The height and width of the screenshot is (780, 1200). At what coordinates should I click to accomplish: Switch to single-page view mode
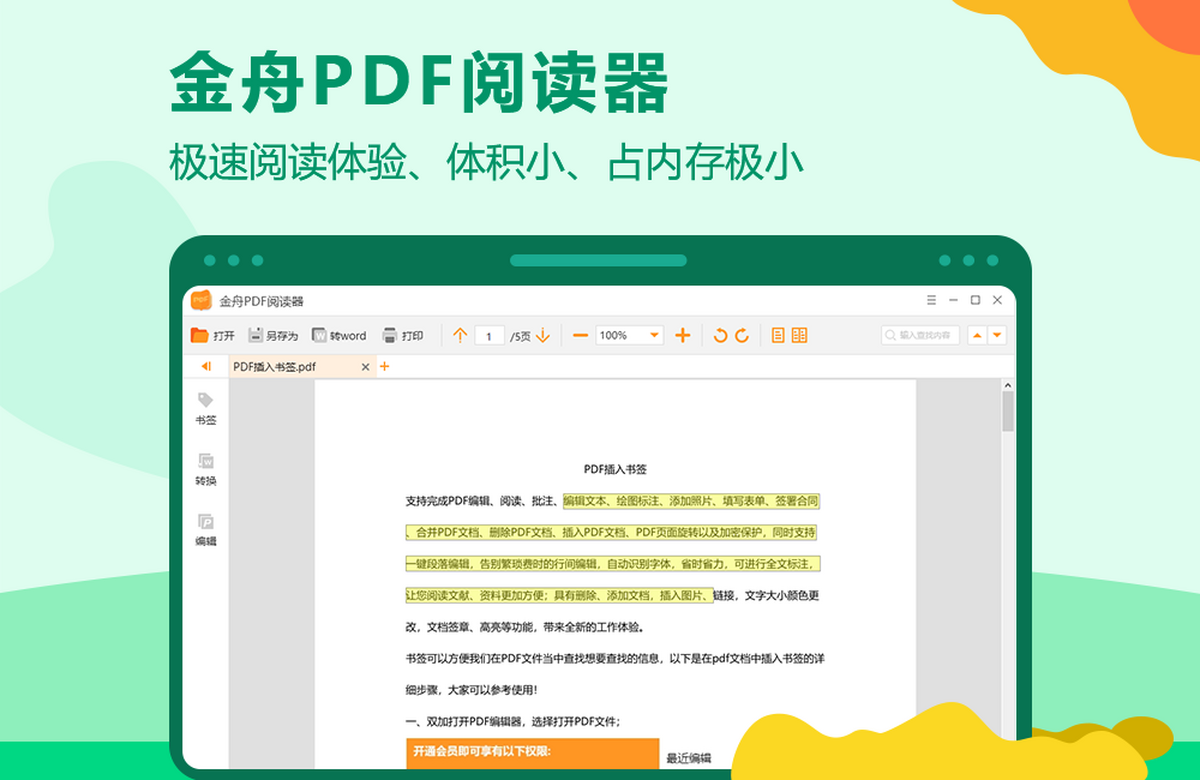778,336
